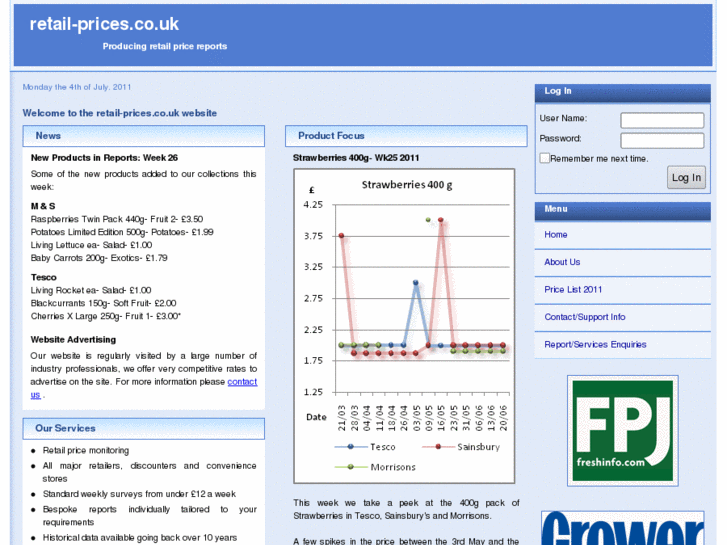The height and width of the screenshot is (545, 727).
Task: Click the News section header
Action: (x=144, y=136)
